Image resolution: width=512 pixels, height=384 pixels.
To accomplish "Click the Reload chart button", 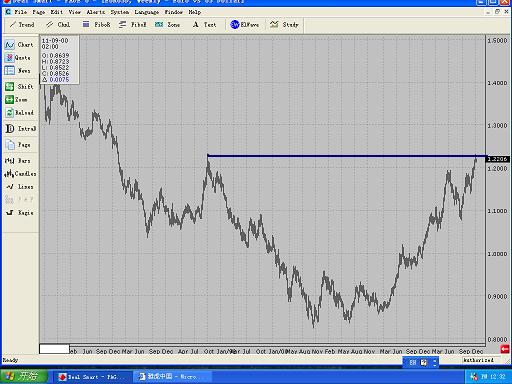I will (x=20, y=113).
